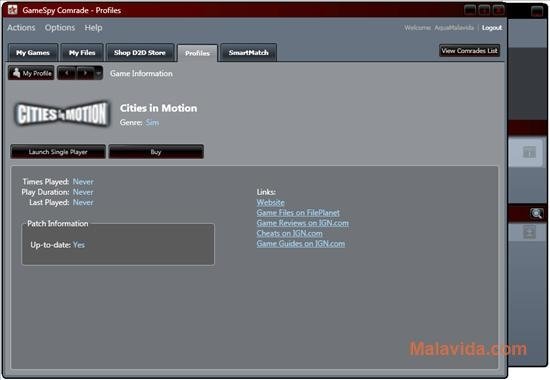Click the View Comrades List button

469,51
